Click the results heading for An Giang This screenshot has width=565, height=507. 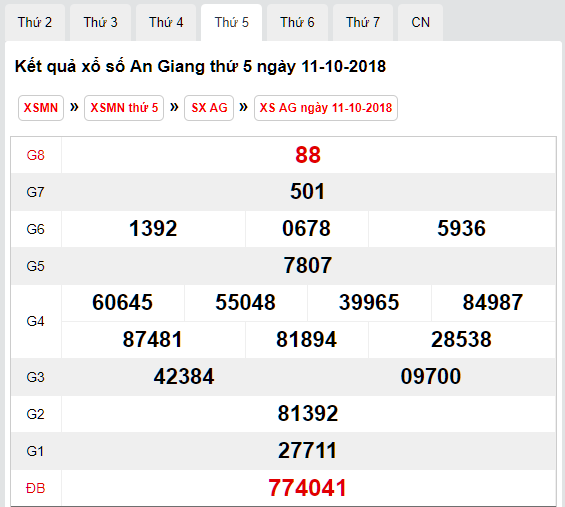(x=200, y=67)
